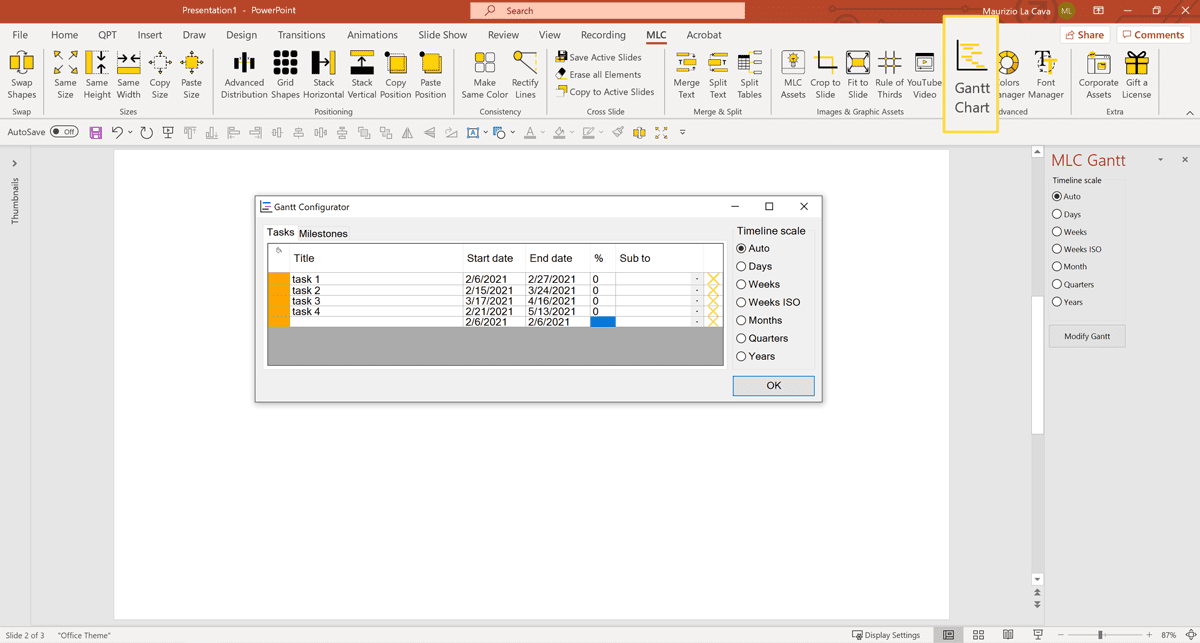Click the Paste Size icon
Viewport: 1200px width, 643px height.
[191, 74]
